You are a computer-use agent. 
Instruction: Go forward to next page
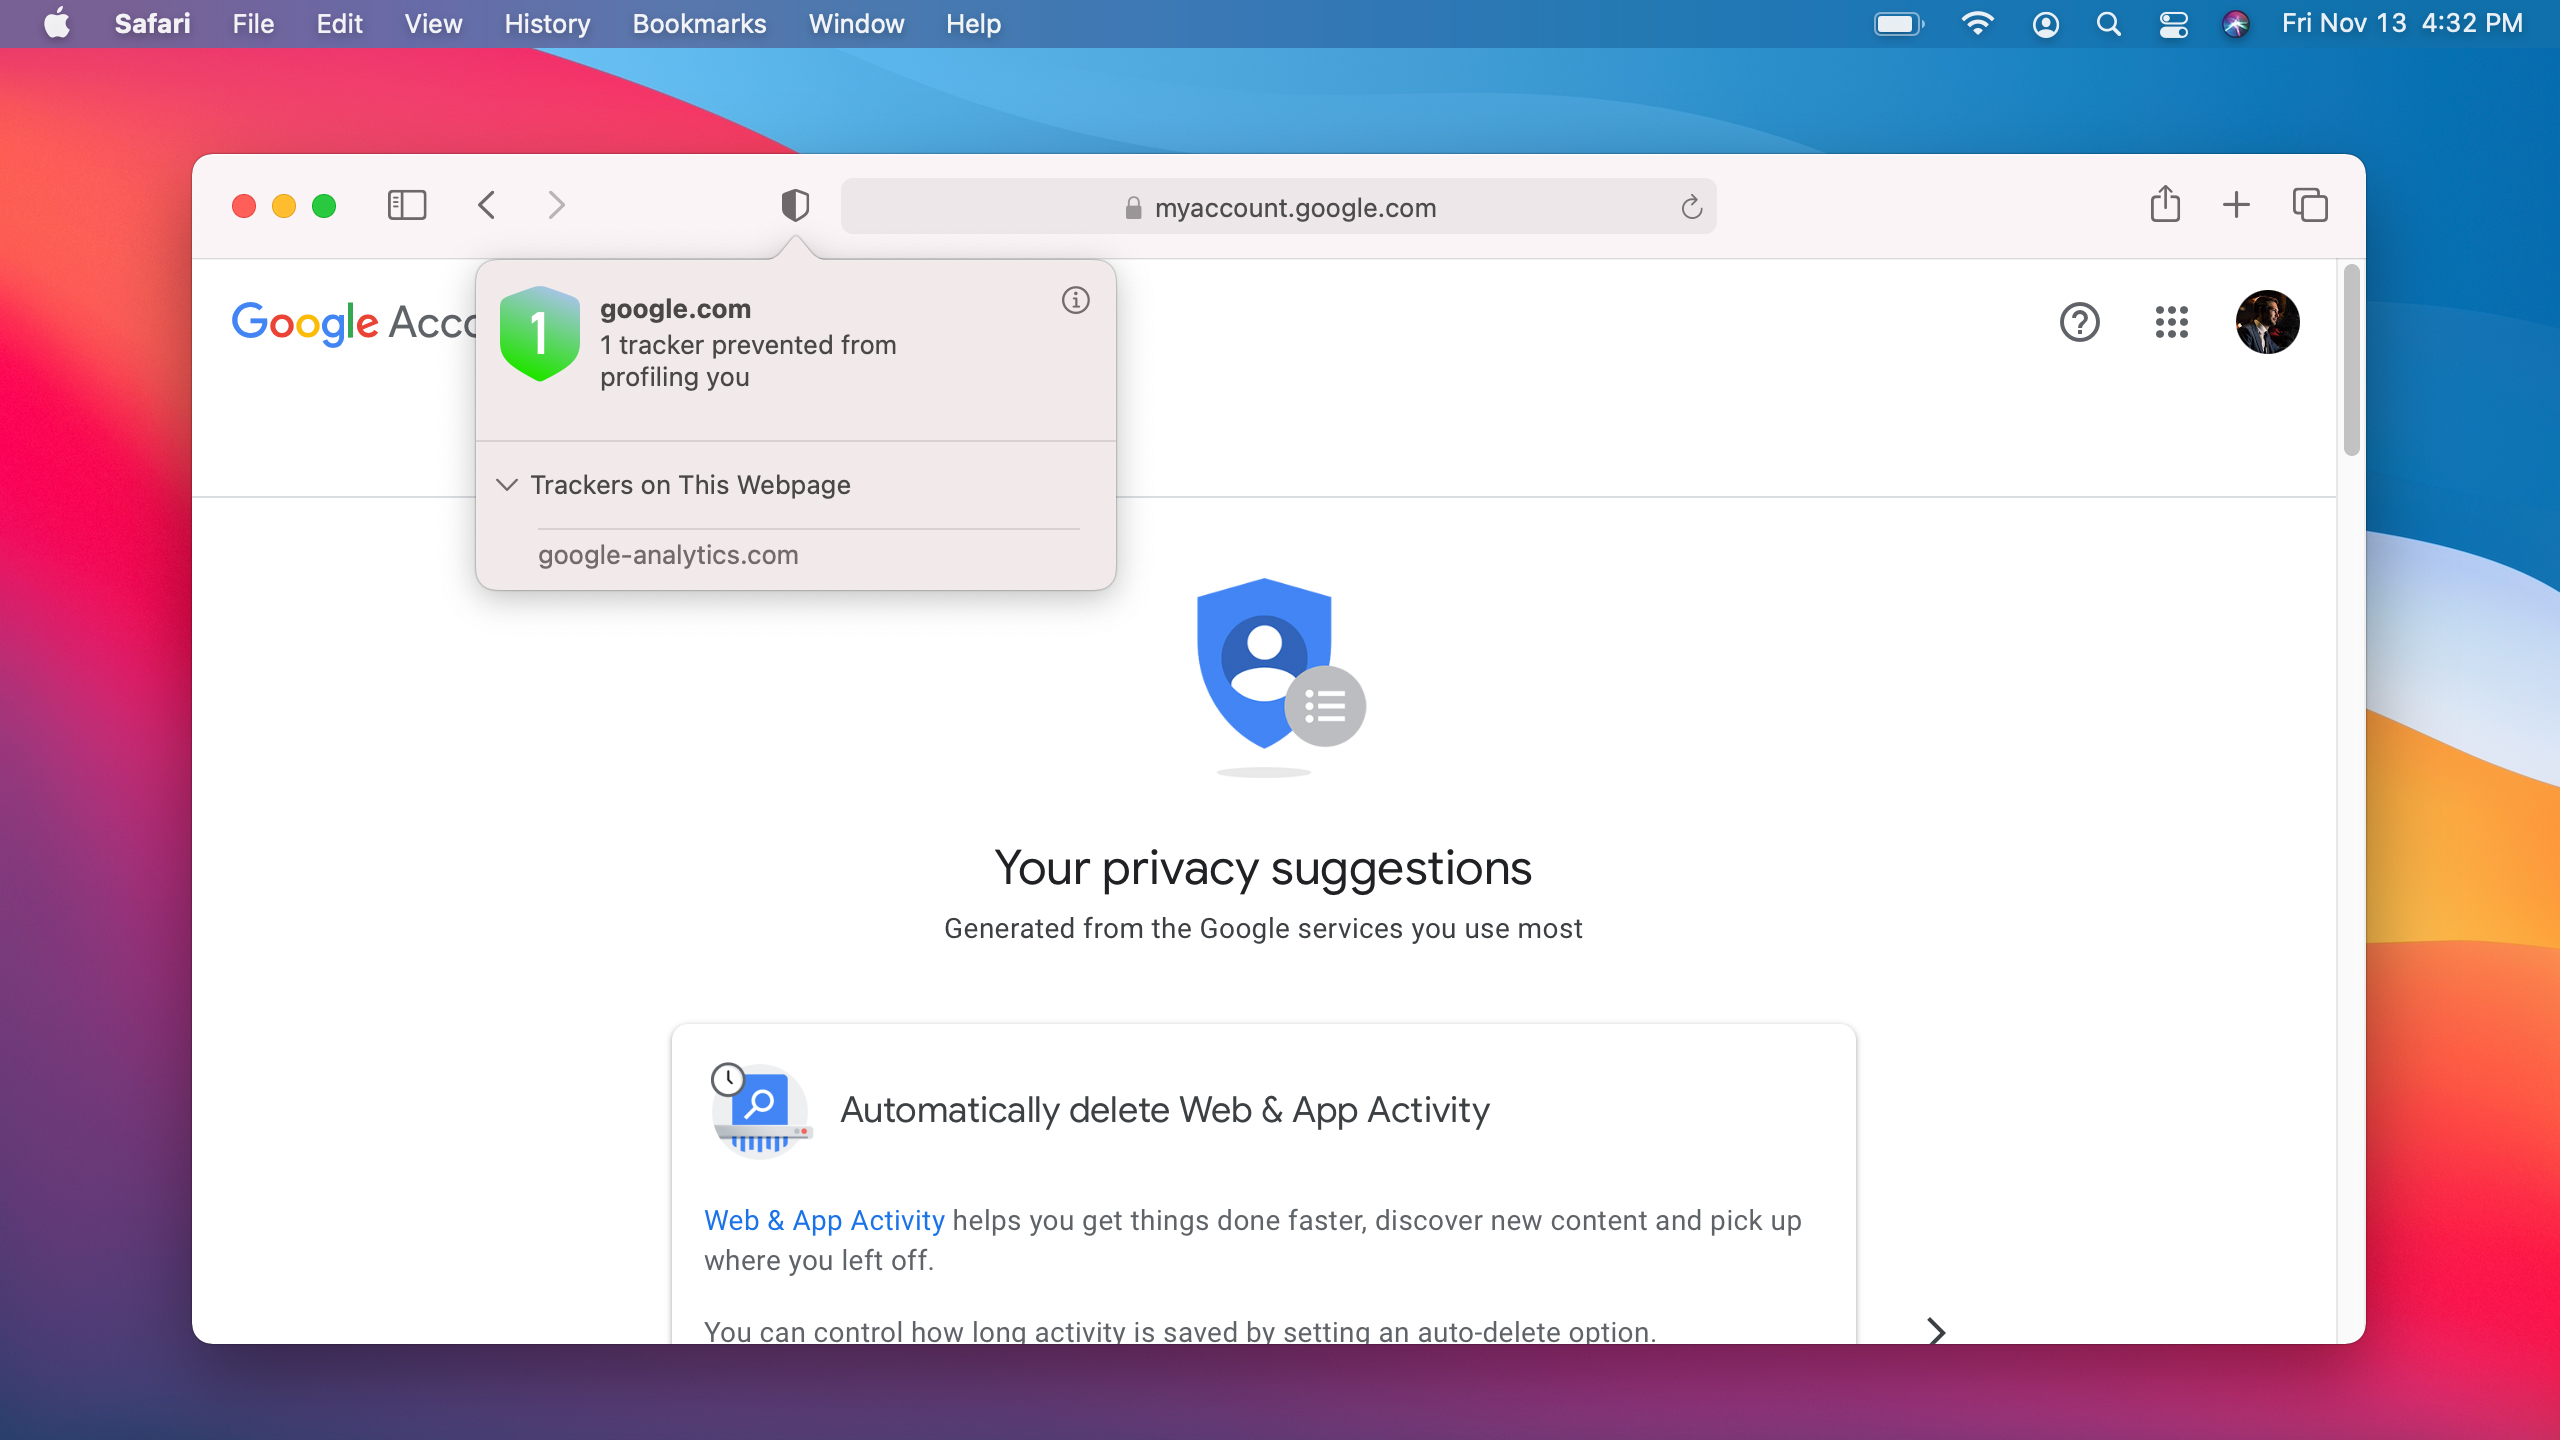[557, 206]
